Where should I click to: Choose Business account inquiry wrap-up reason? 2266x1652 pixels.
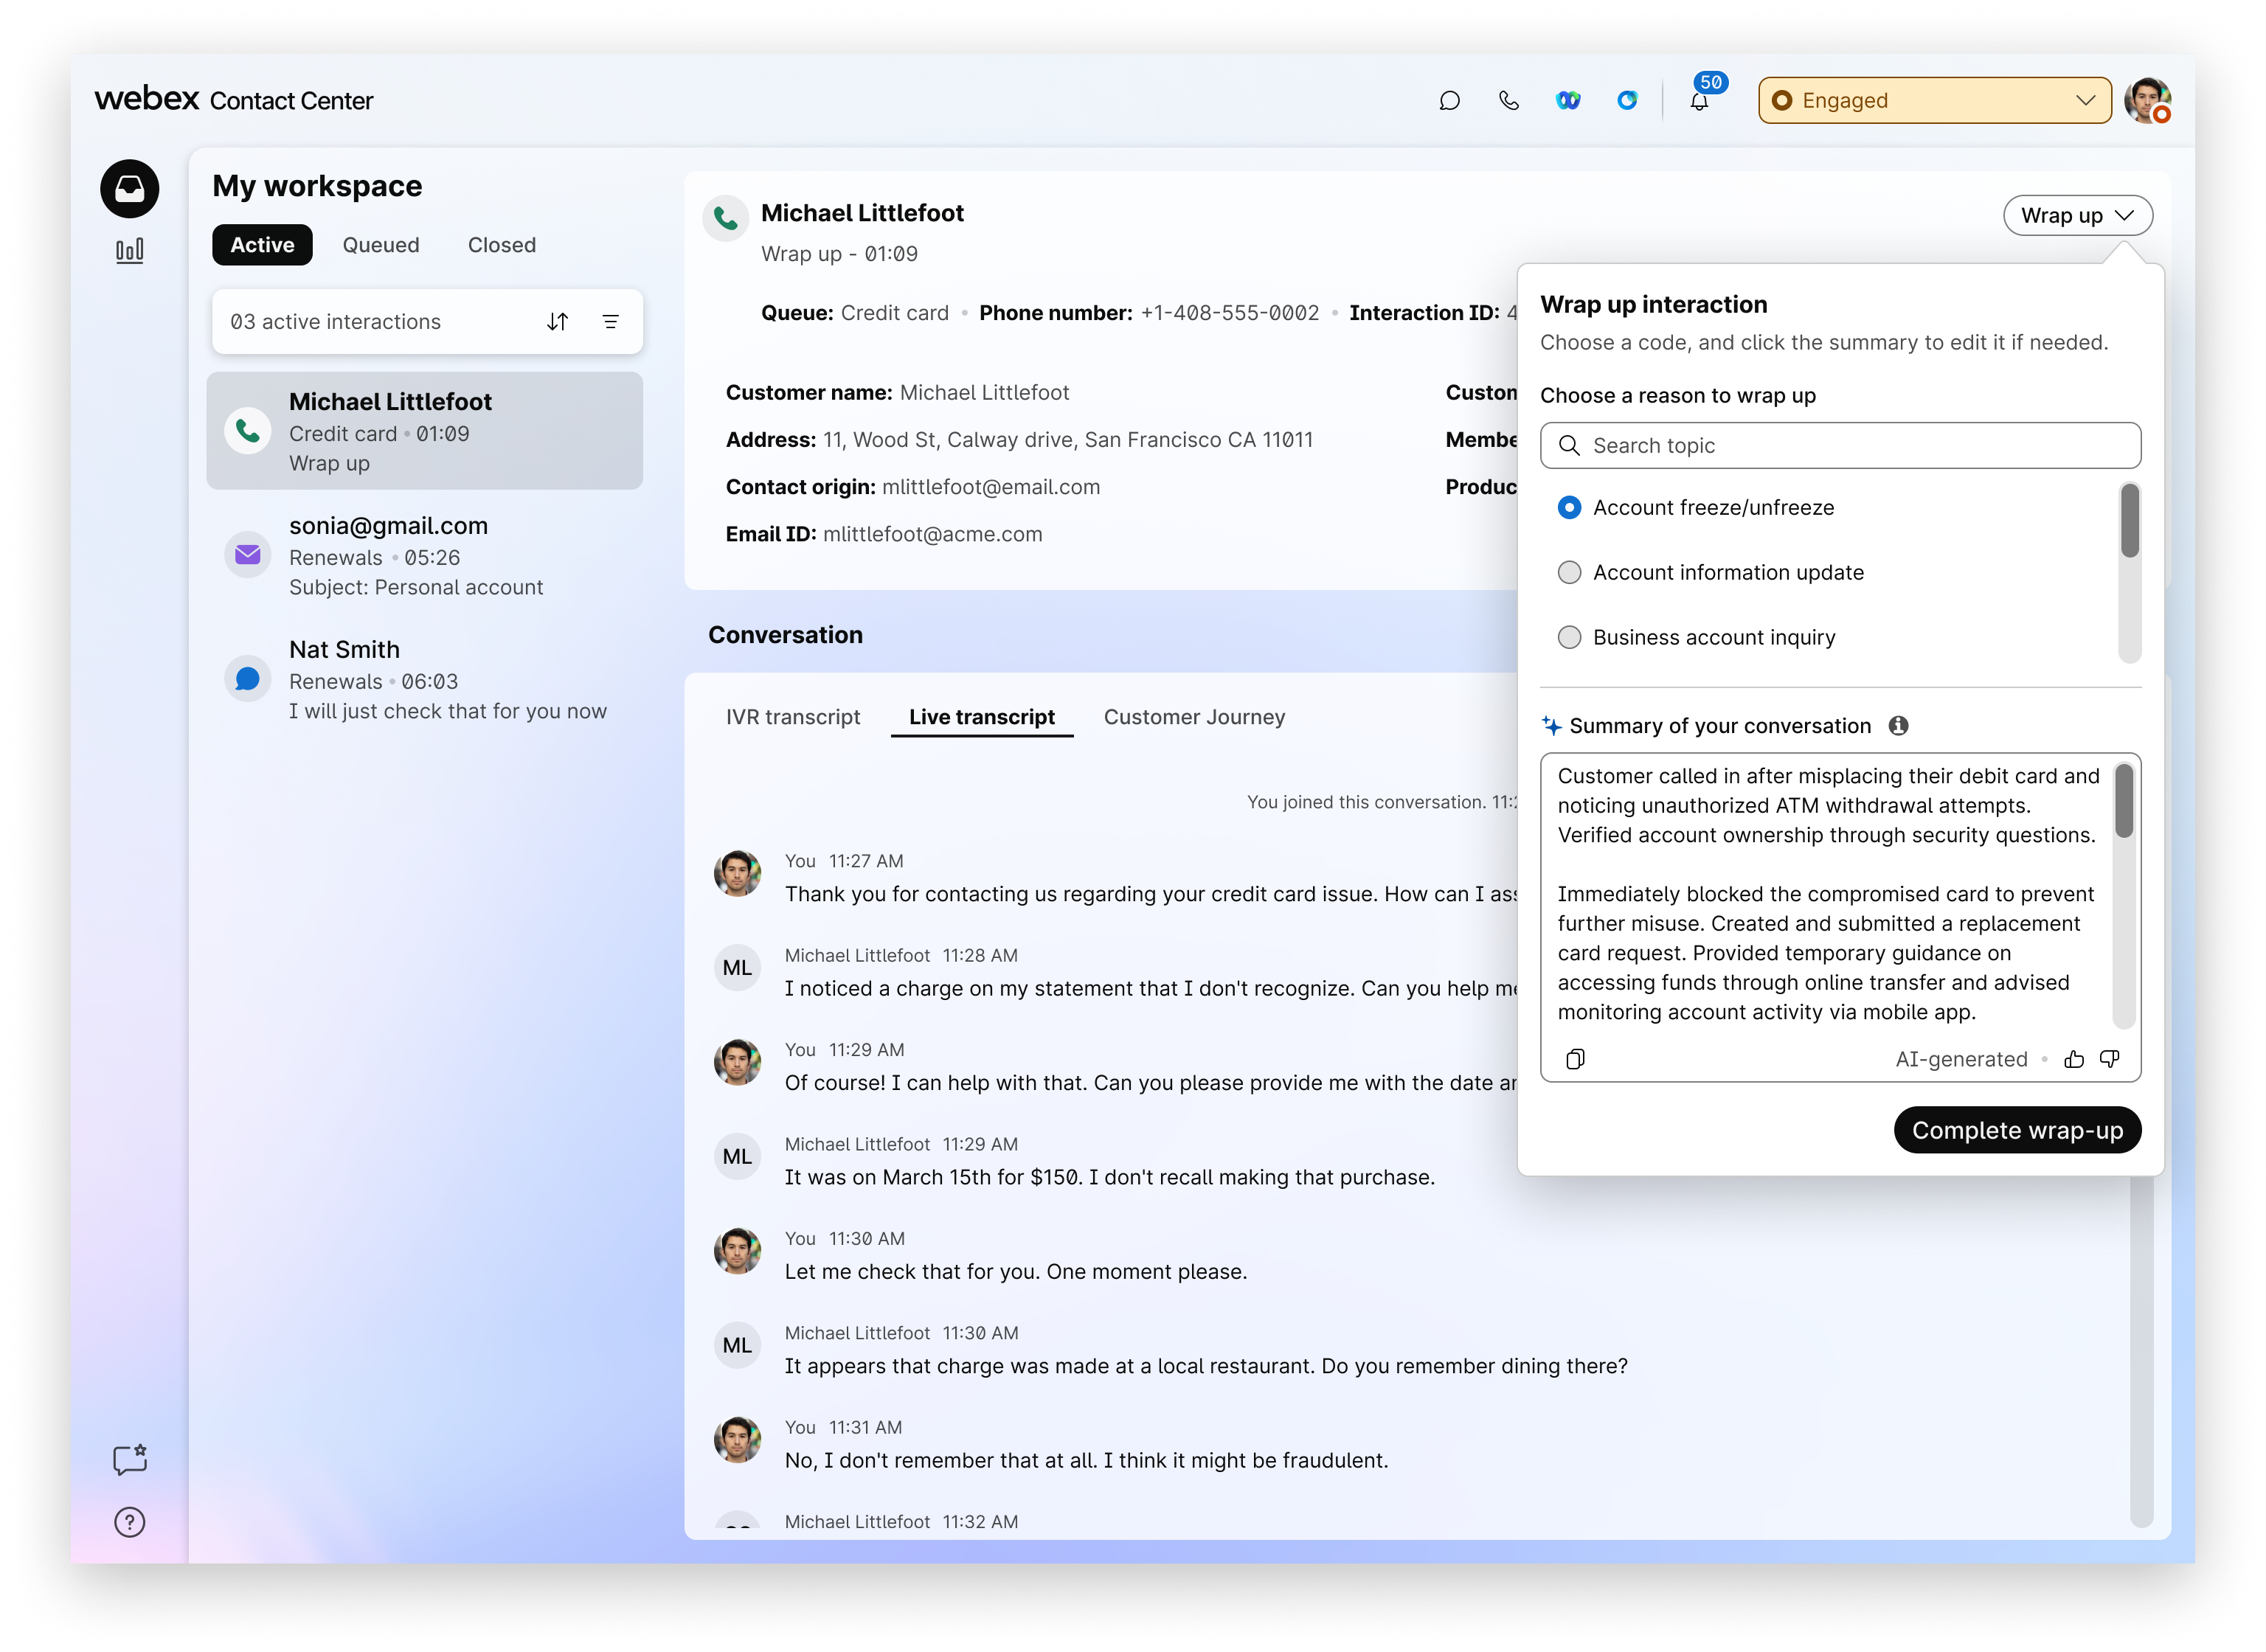click(1569, 638)
